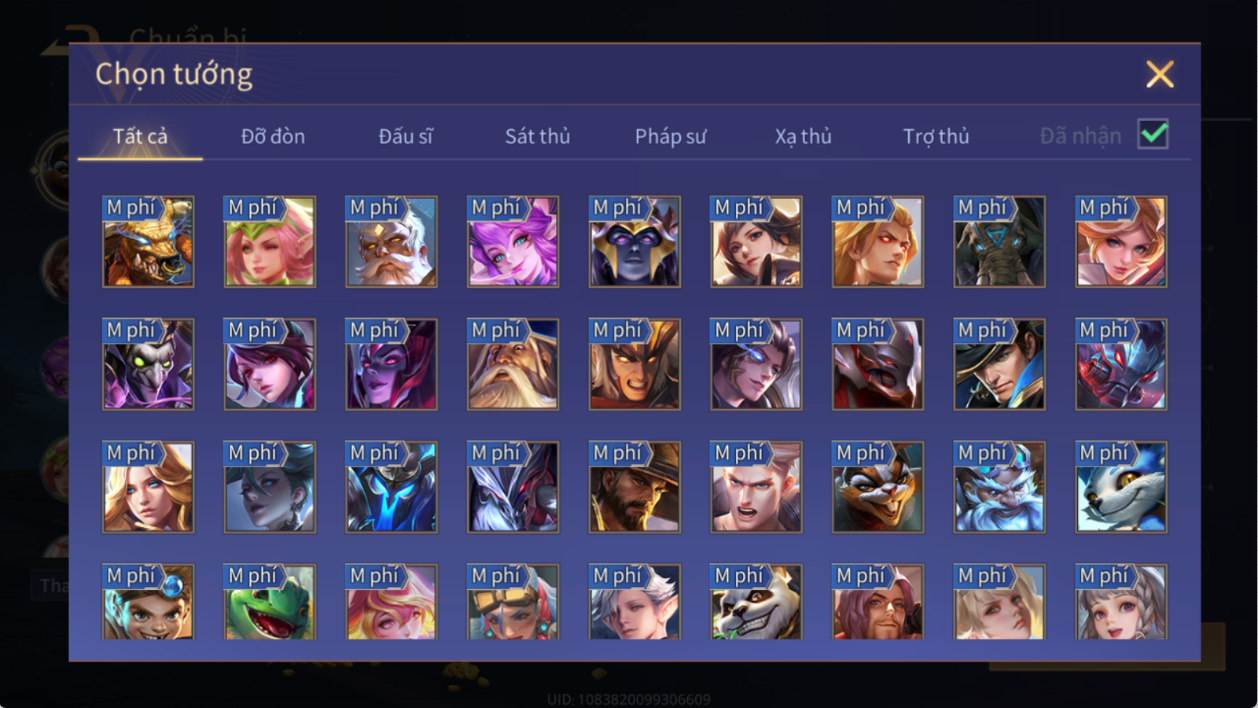Pick the panda hero portrait
This screenshot has height=708, width=1258.
(756, 602)
